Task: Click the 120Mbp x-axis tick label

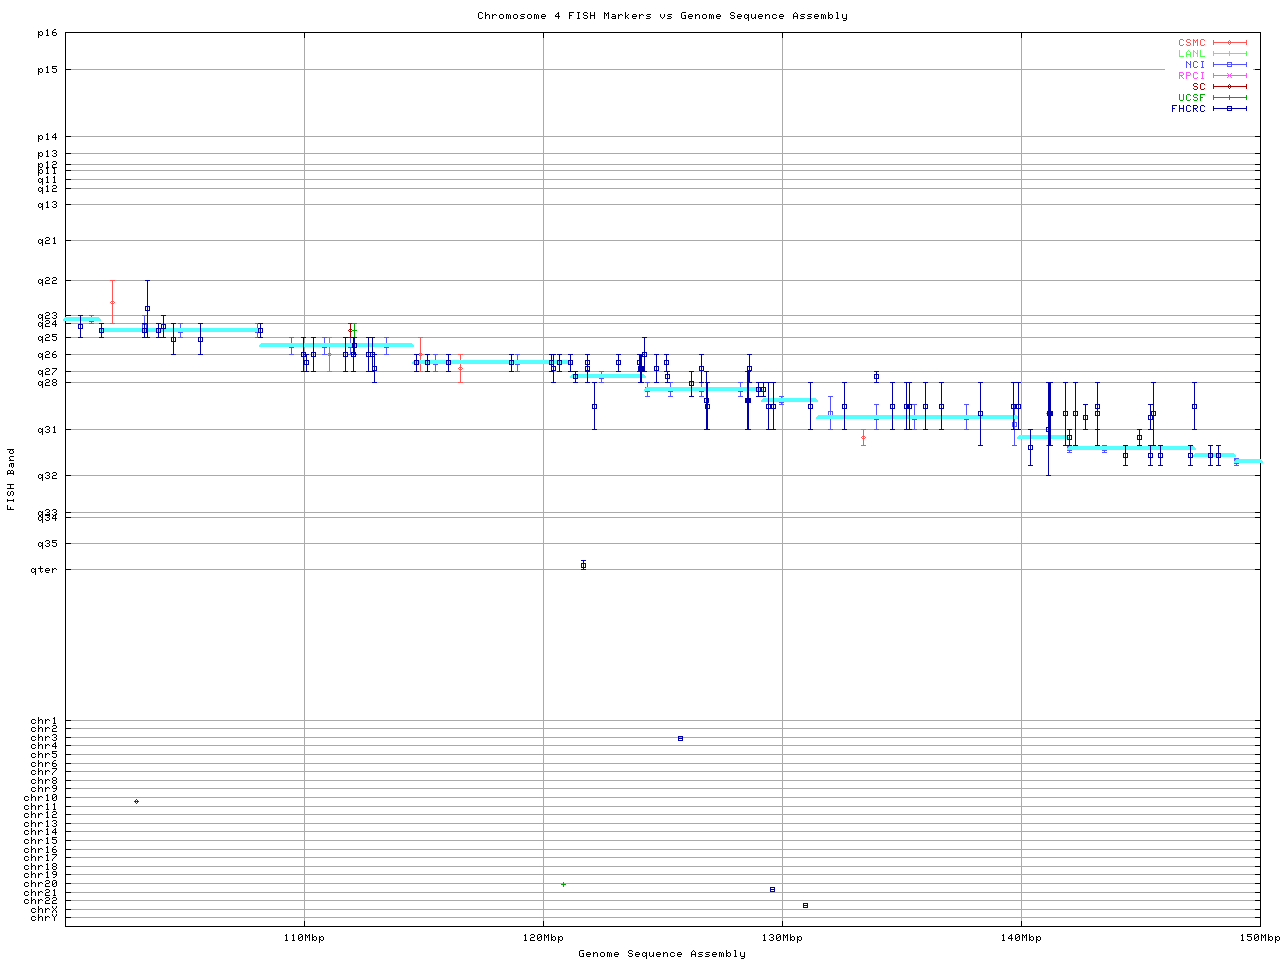Action: 543,938
